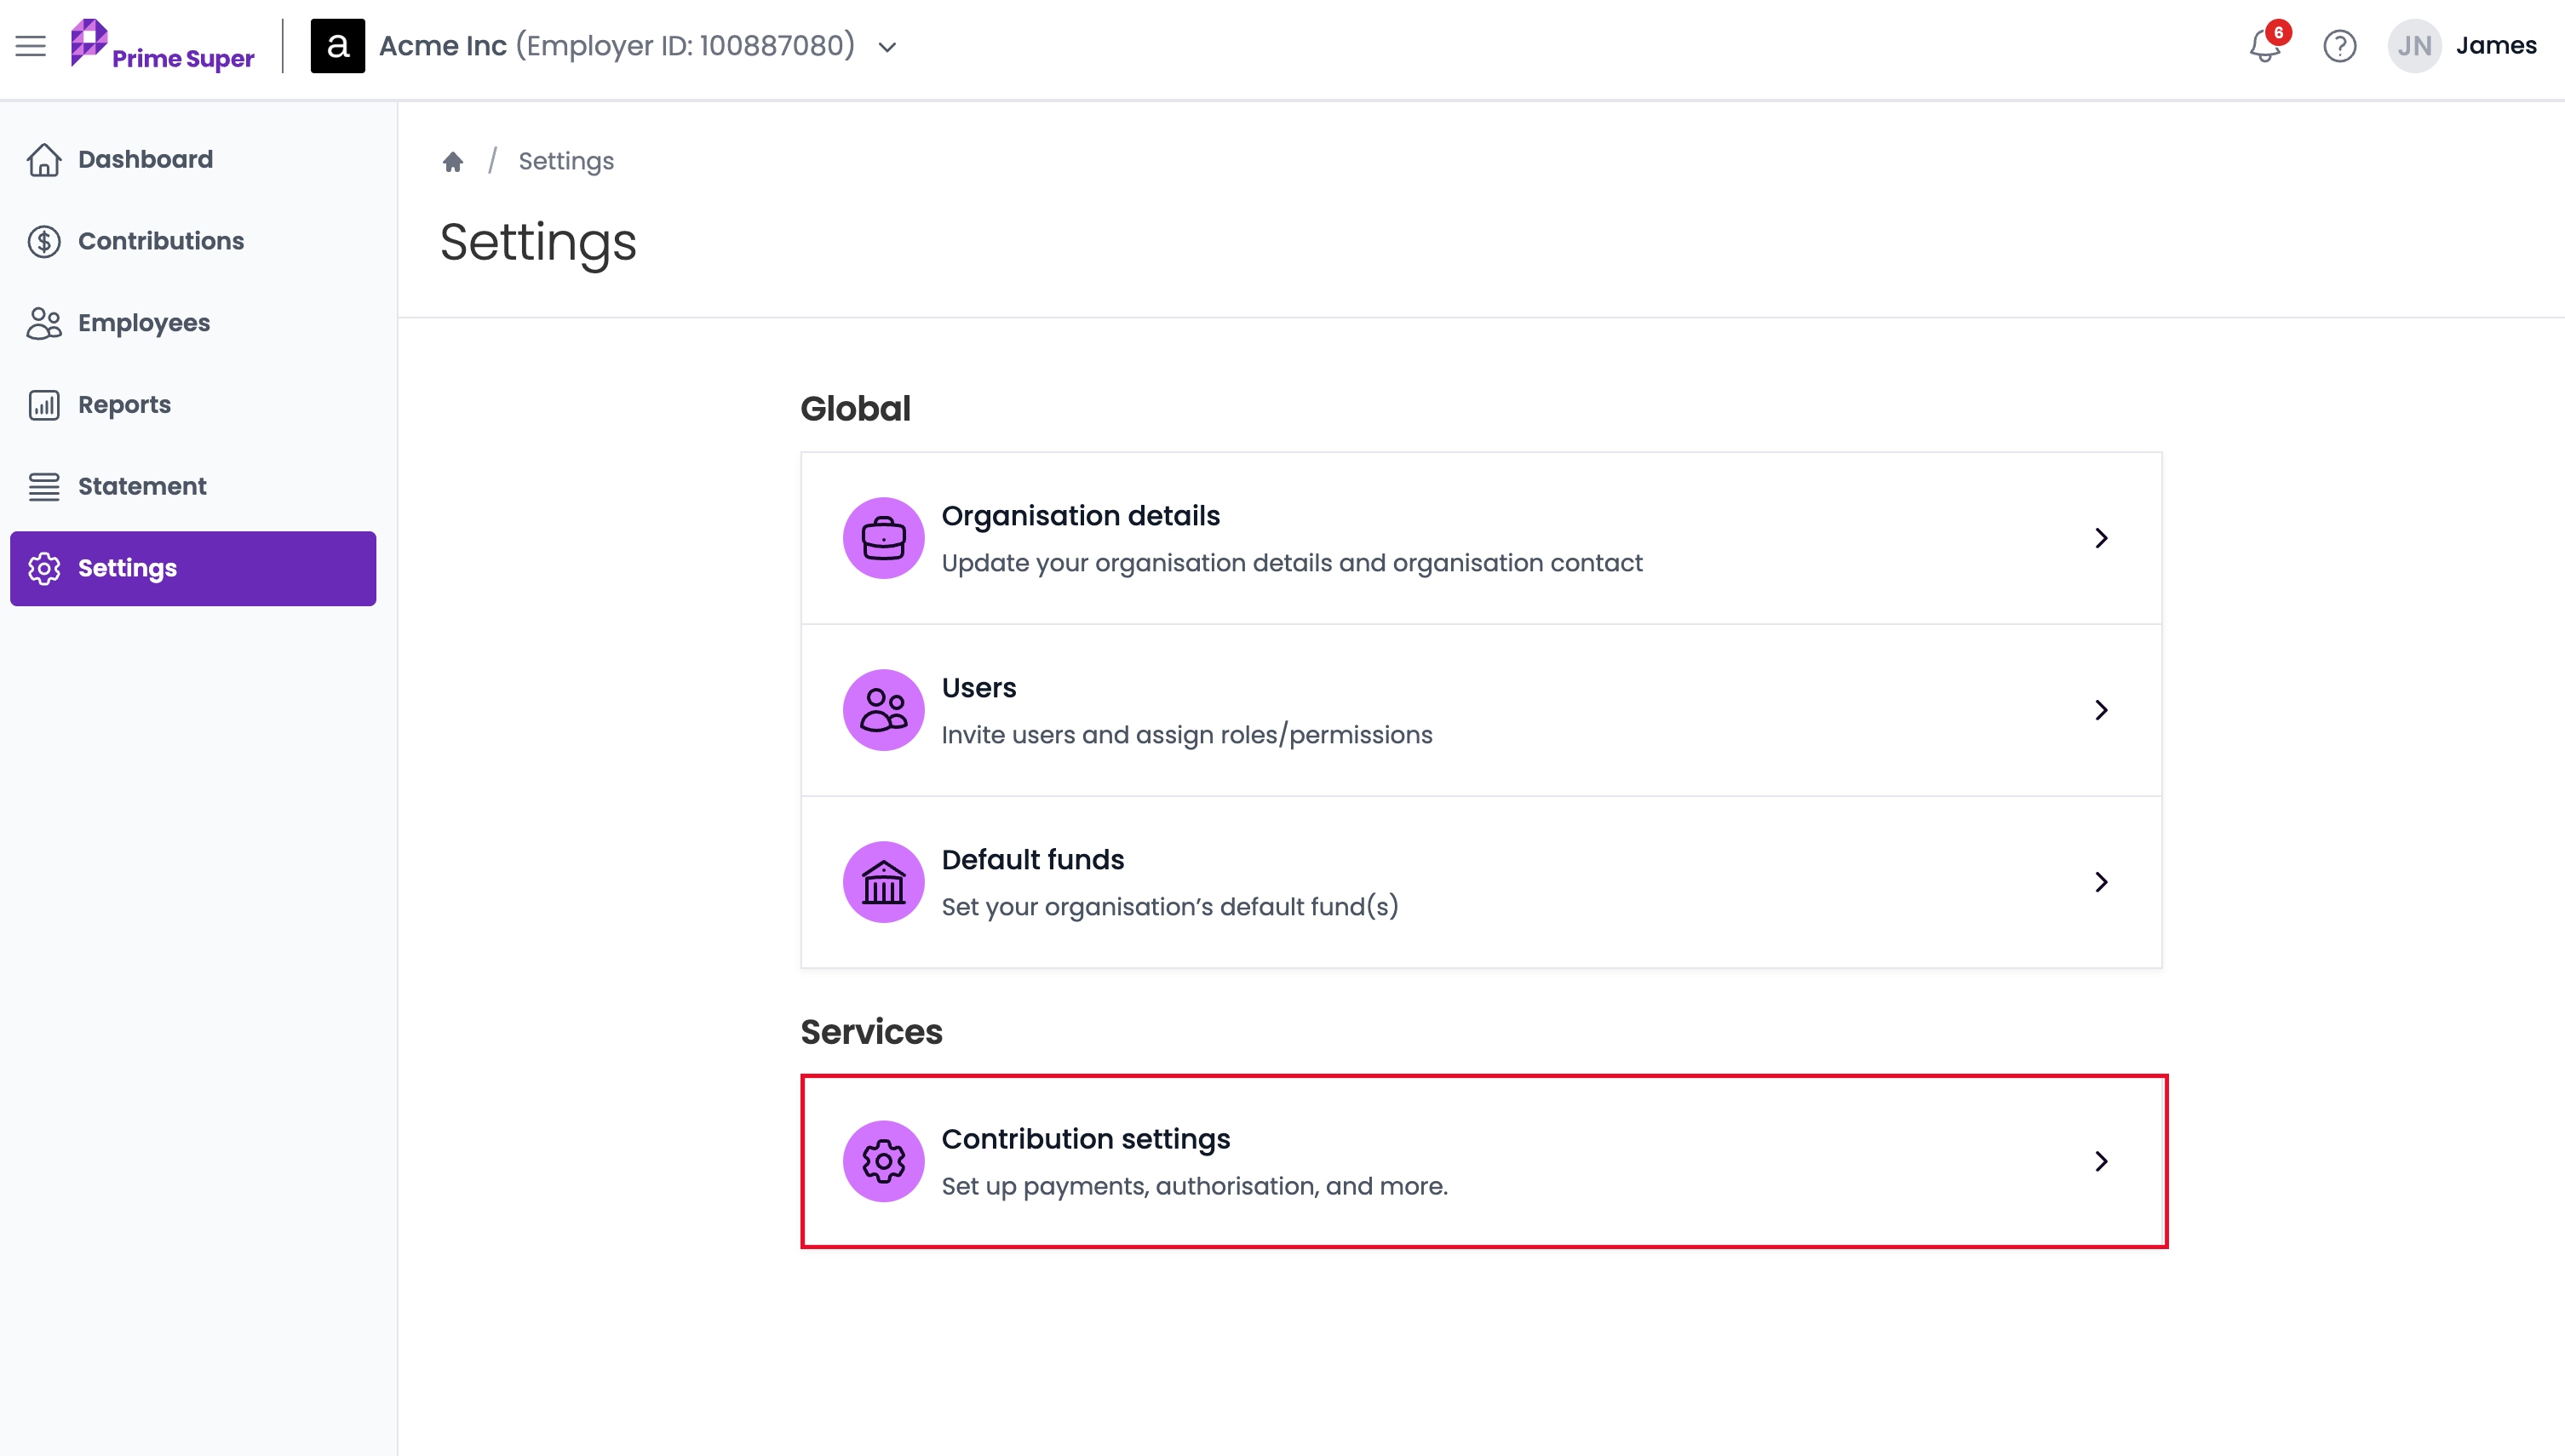Viewport: 2565px width, 1456px height.
Task: Click the Users group icon
Action: pos(883,710)
